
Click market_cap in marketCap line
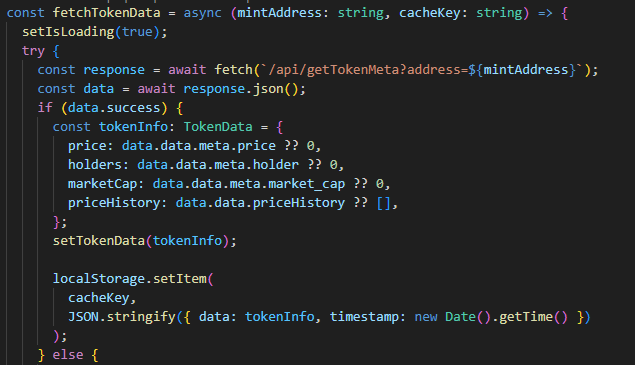[x=307, y=184]
